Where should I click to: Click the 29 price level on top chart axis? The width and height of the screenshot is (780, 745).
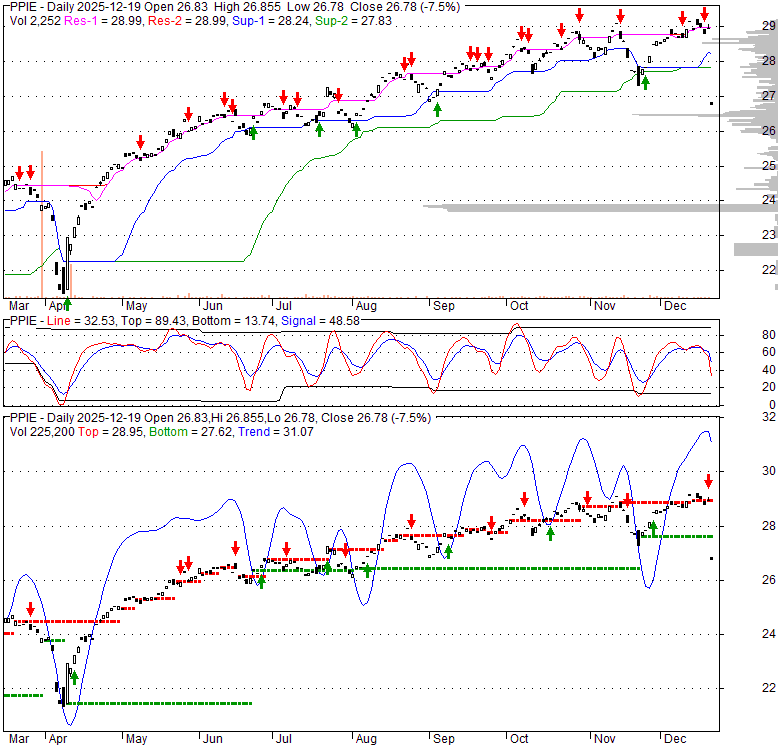point(741,27)
